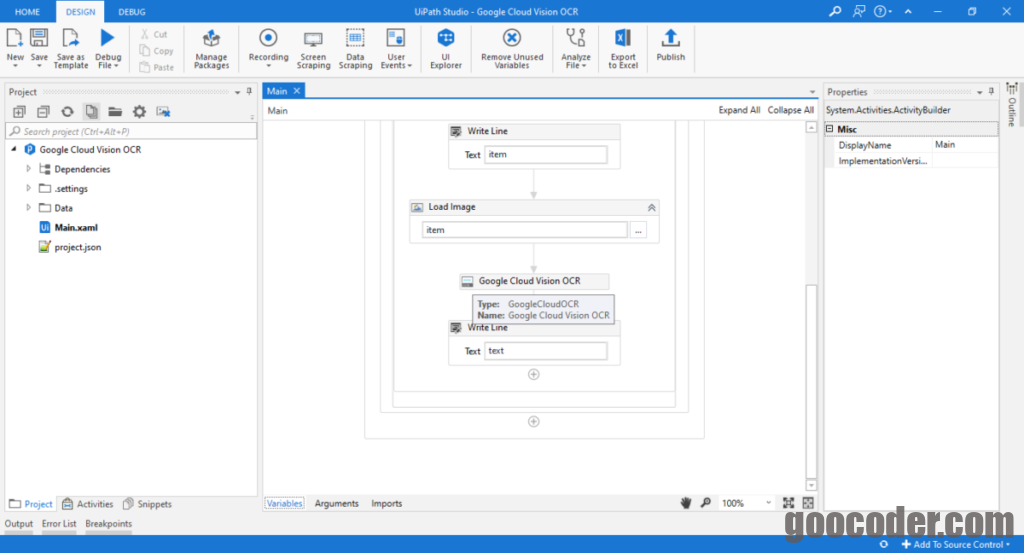The height and width of the screenshot is (553, 1024).
Task: Open Project Settings gear icon
Action: pos(139,111)
